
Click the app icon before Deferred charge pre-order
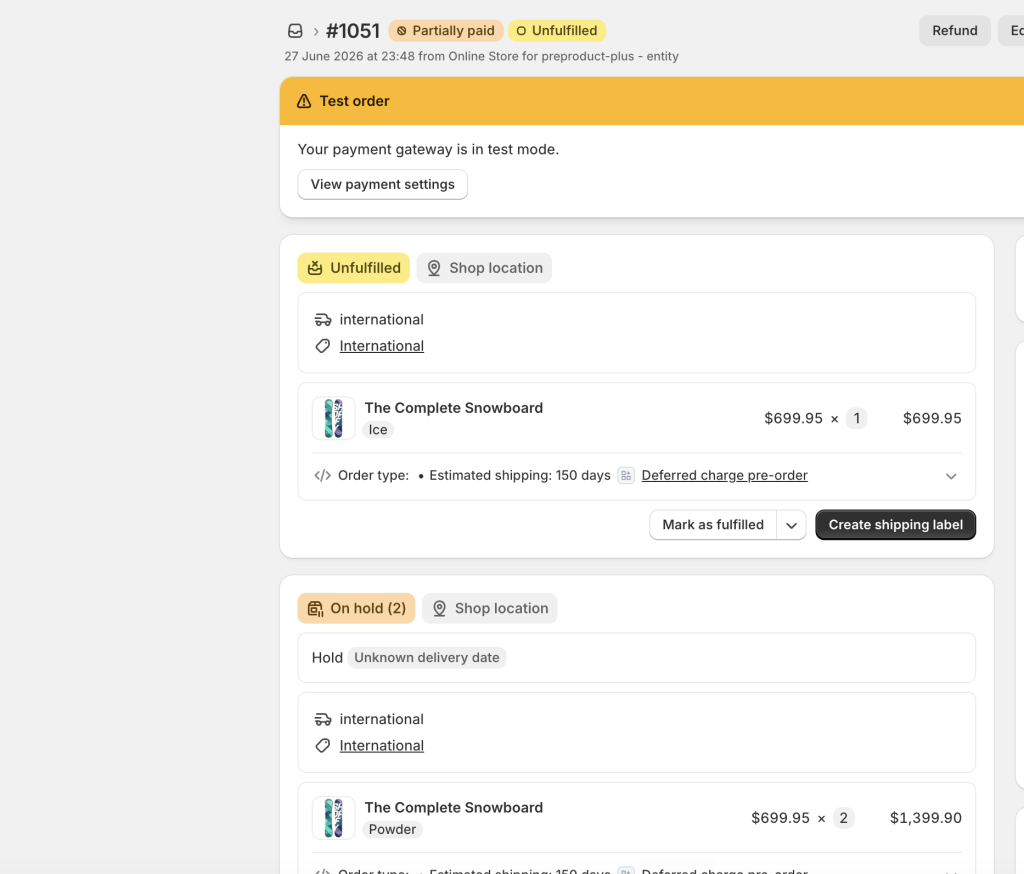[626, 476]
